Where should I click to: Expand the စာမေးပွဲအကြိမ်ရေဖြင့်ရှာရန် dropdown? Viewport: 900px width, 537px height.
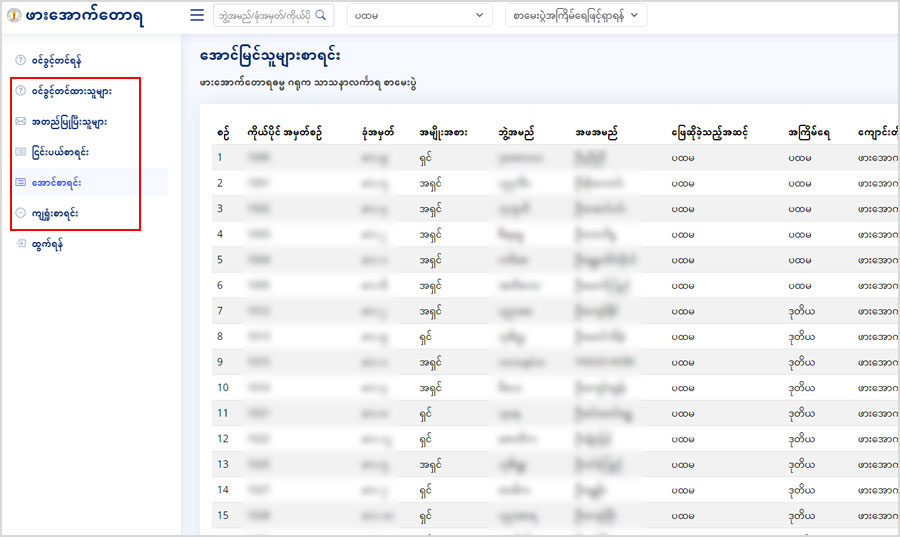pos(576,16)
